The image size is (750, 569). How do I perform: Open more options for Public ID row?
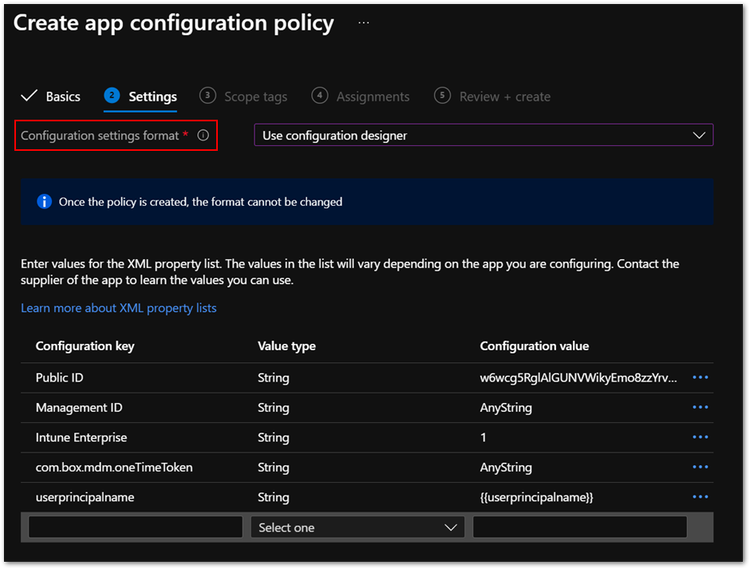700,378
